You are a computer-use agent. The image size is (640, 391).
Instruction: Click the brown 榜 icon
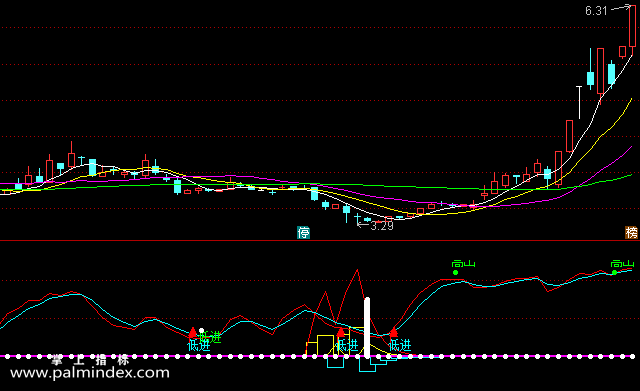631,233
